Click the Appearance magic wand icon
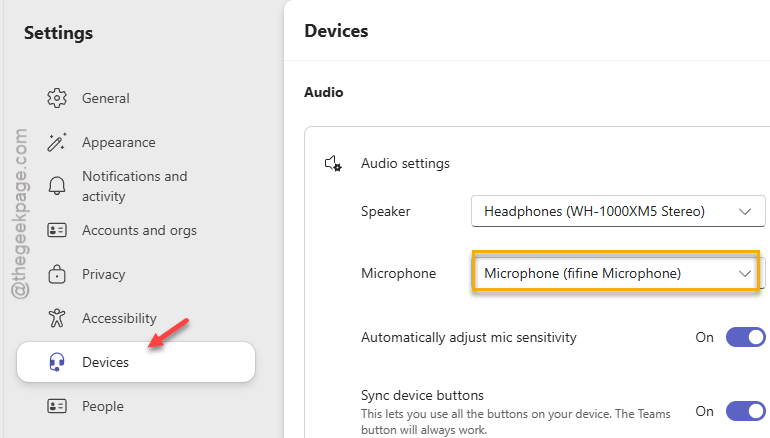Viewport: 770px width, 438px height. [57, 142]
